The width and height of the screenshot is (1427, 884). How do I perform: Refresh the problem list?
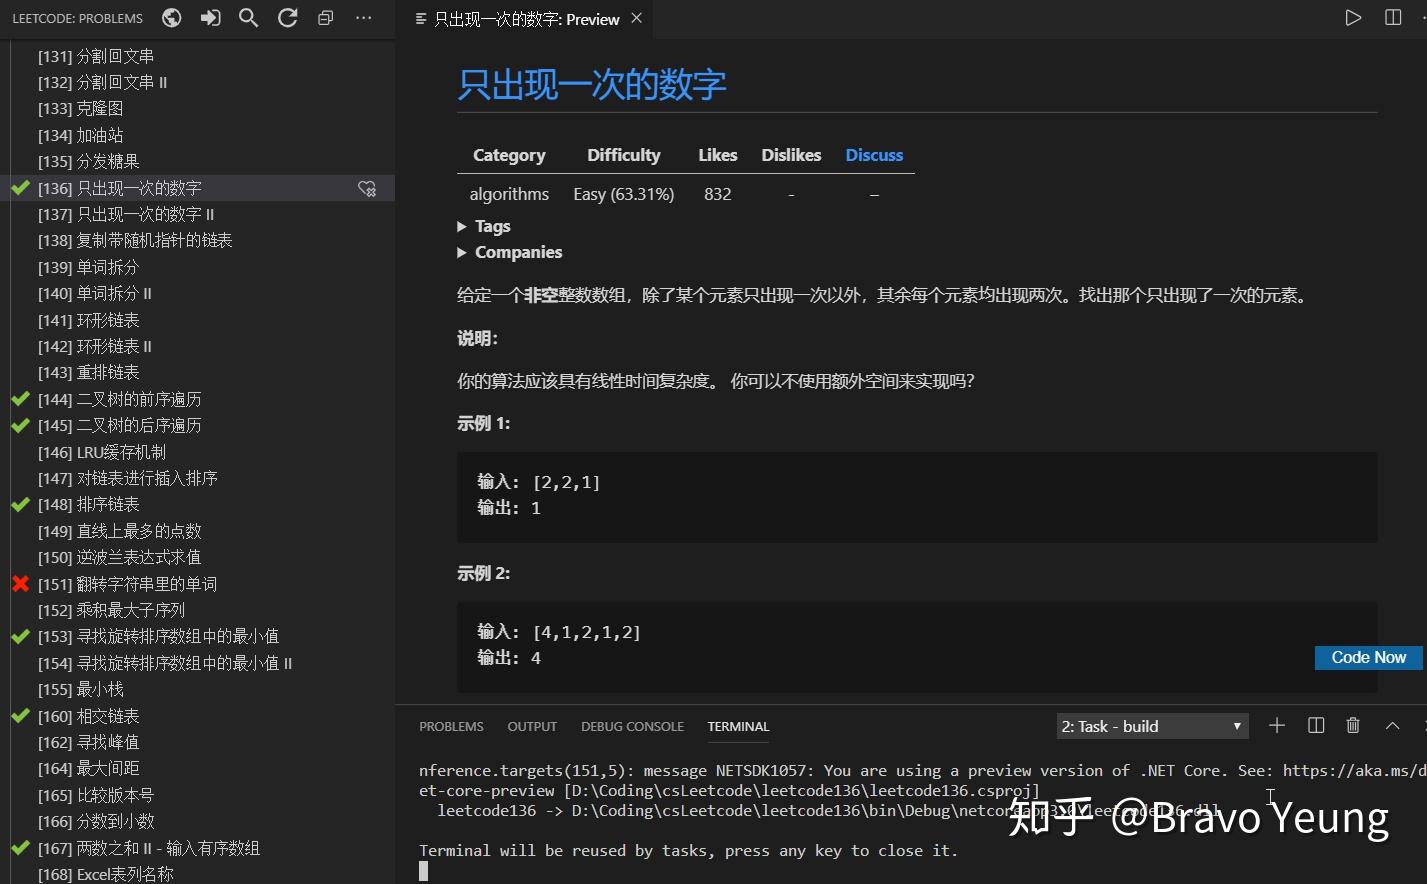coord(287,17)
